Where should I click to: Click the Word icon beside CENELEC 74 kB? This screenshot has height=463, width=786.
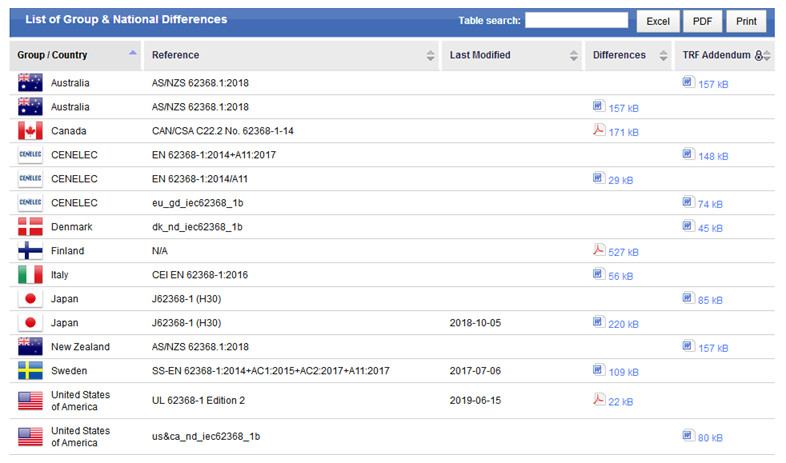pyautogui.click(x=689, y=202)
